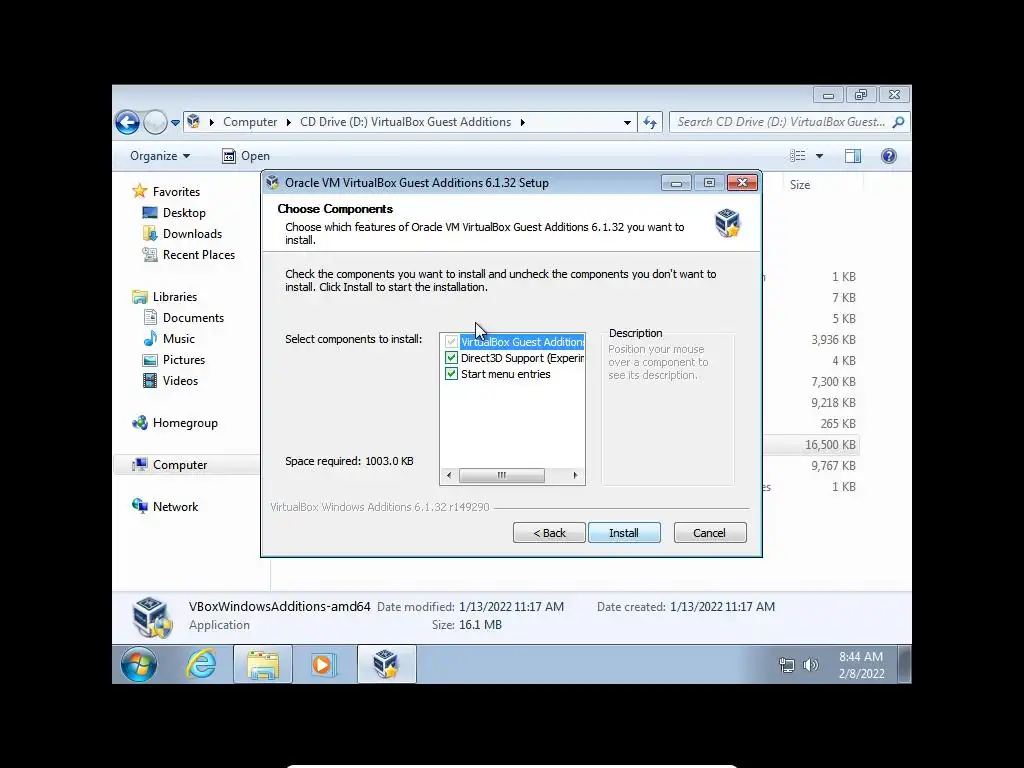Click Computer in the address bar
The width and height of the screenshot is (1024, 768).
(x=250, y=122)
